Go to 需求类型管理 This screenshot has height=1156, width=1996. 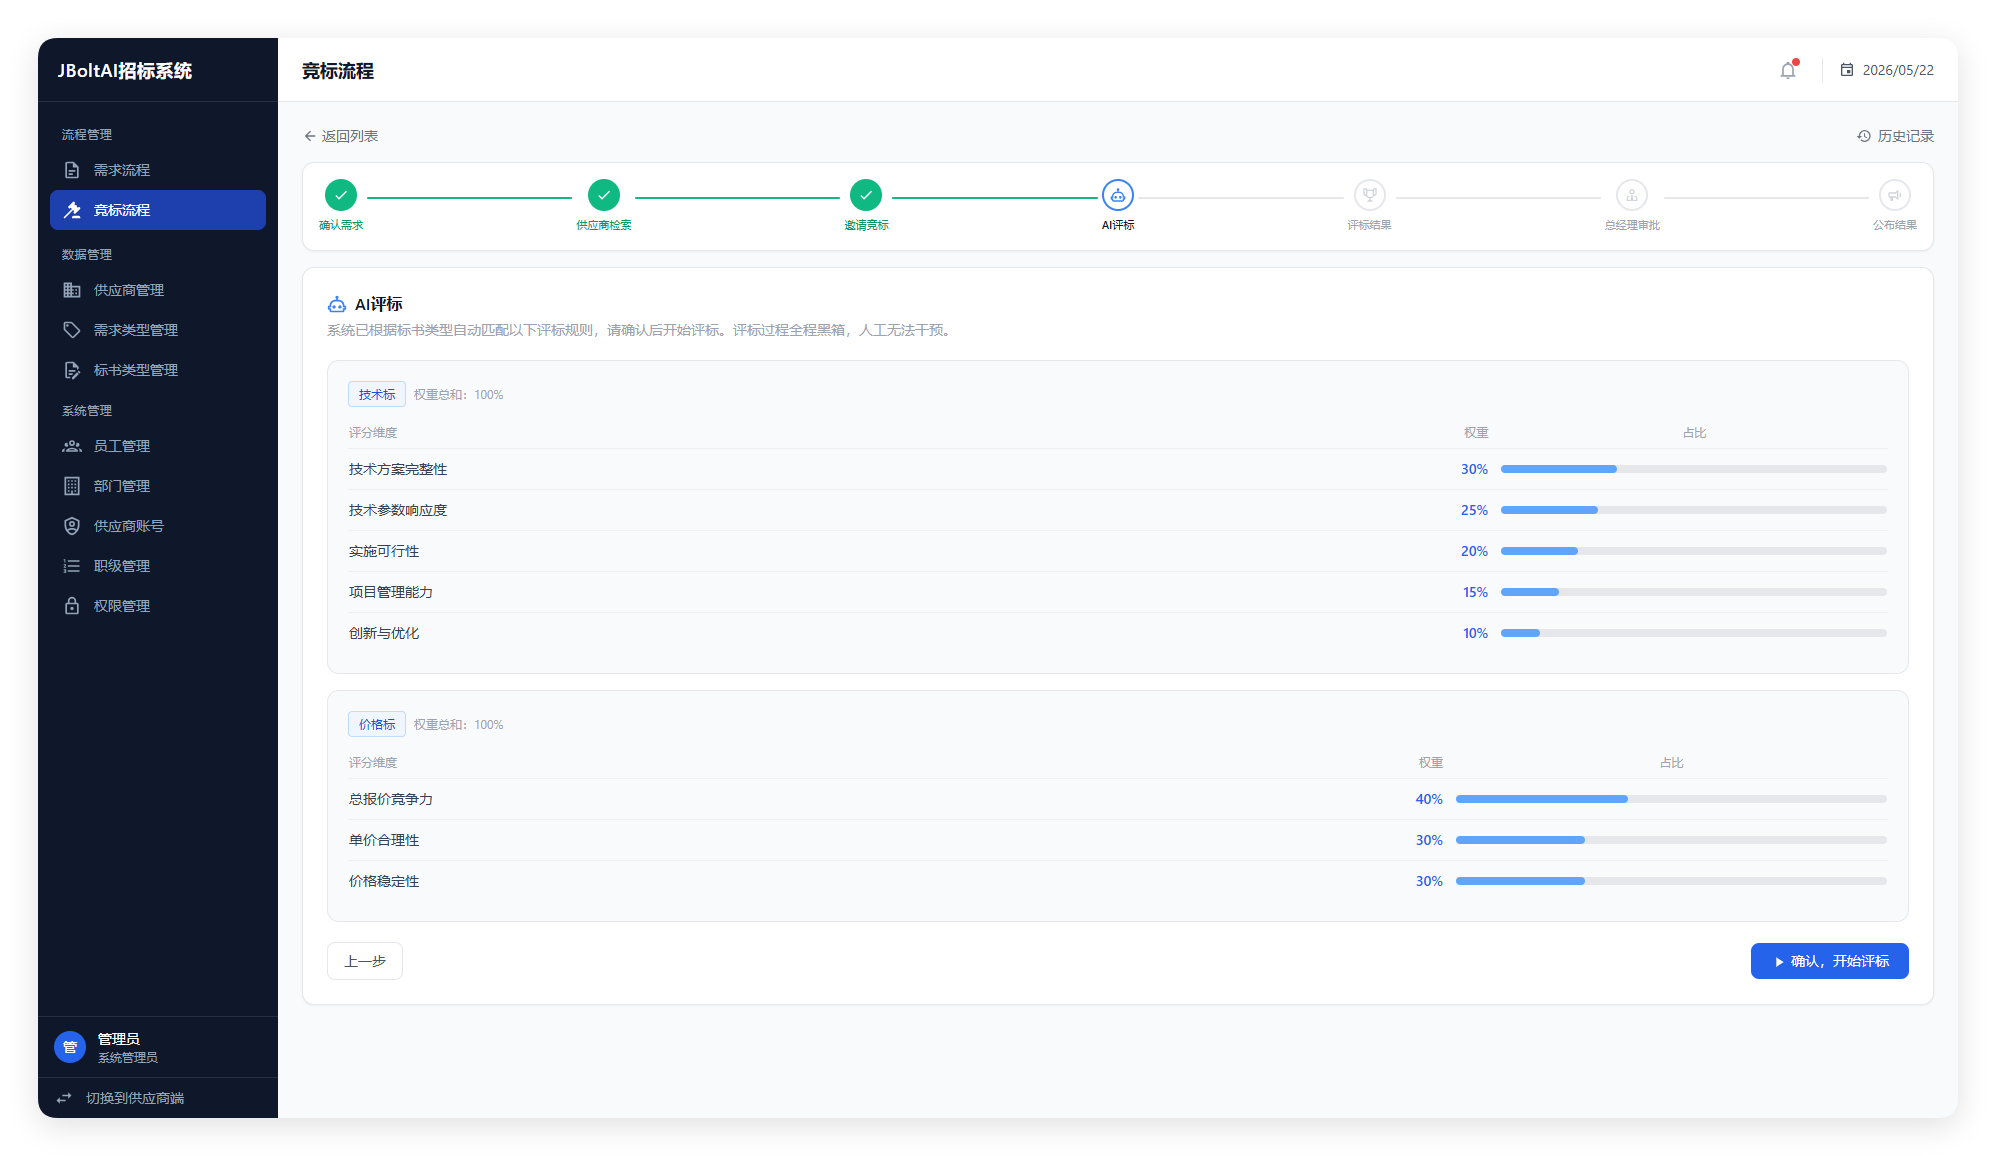pyautogui.click(x=158, y=330)
